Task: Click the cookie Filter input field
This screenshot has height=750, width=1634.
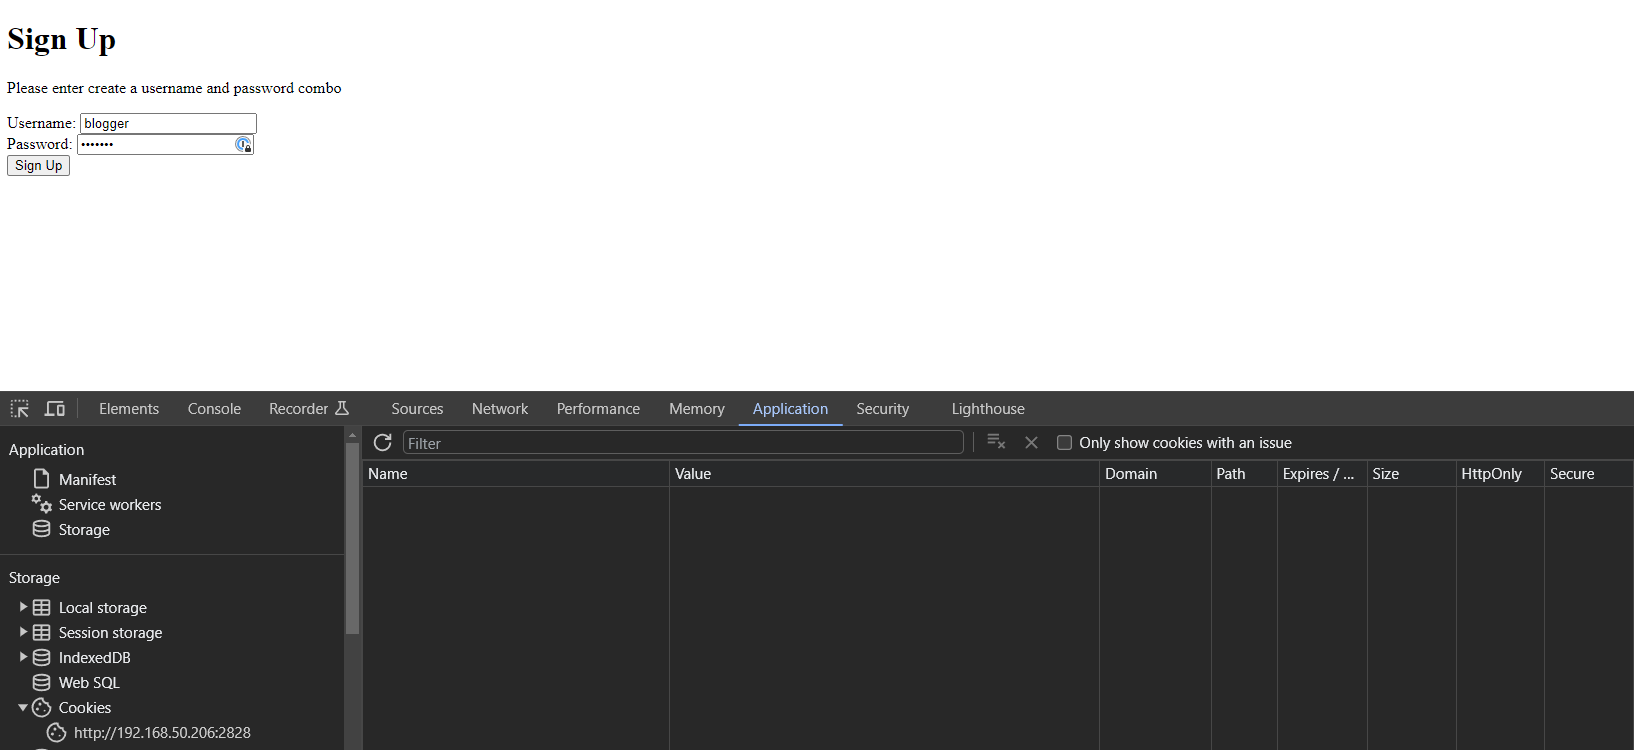Action: pos(682,443)
